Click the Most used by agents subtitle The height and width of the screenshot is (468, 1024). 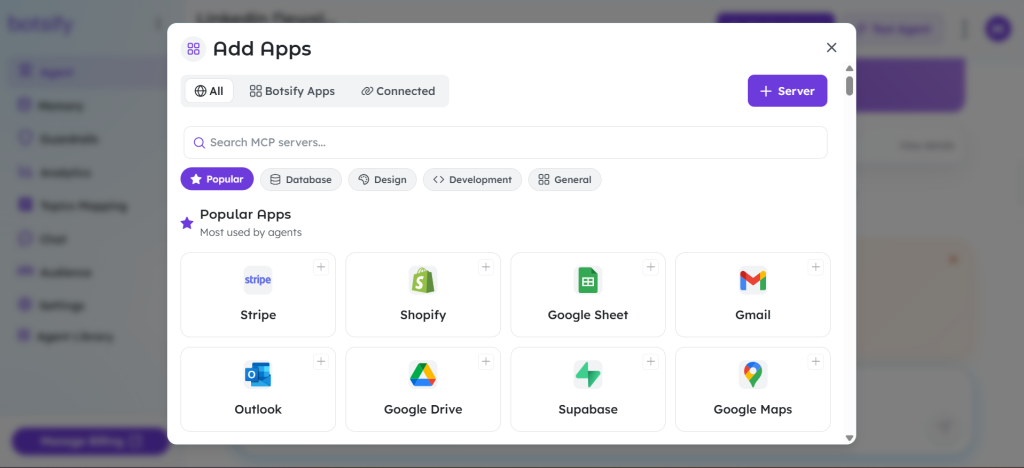tap(251, 232)
